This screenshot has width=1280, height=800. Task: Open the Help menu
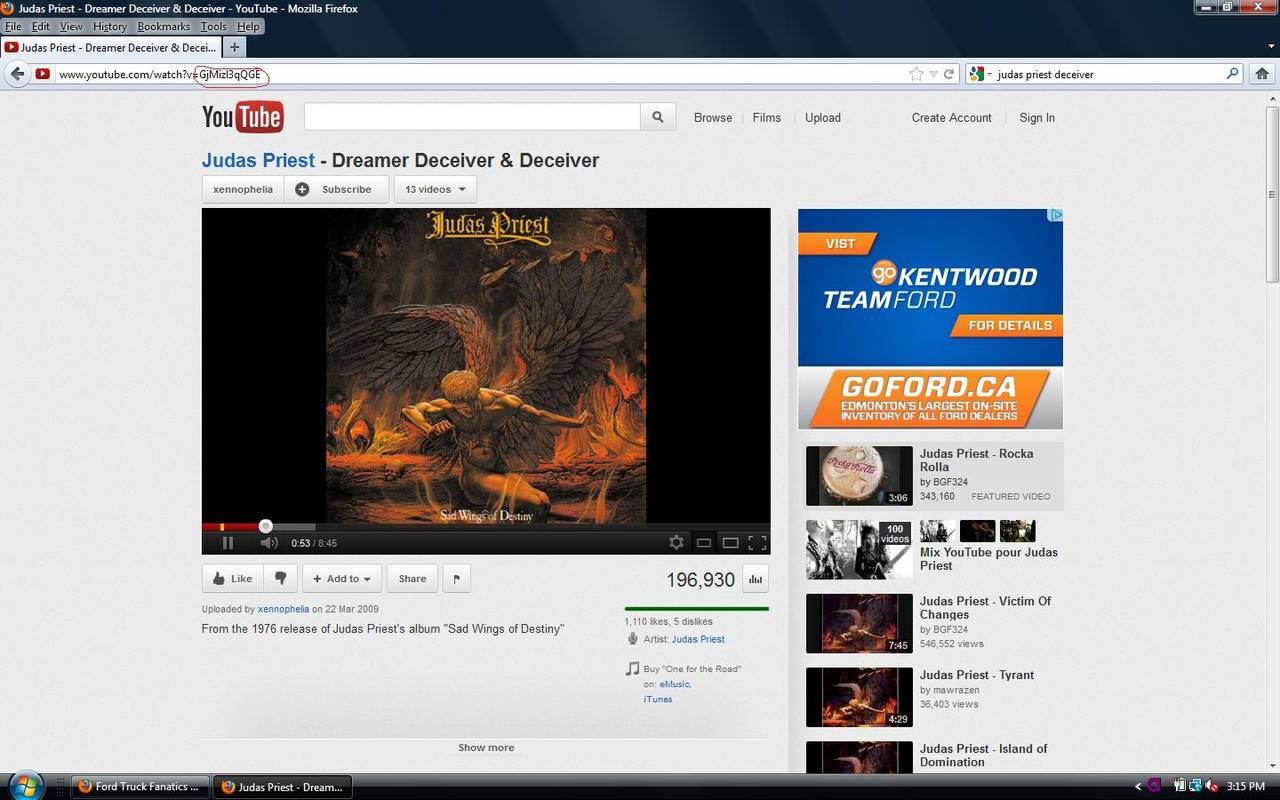pyautogui.click(x=249, y=27)
